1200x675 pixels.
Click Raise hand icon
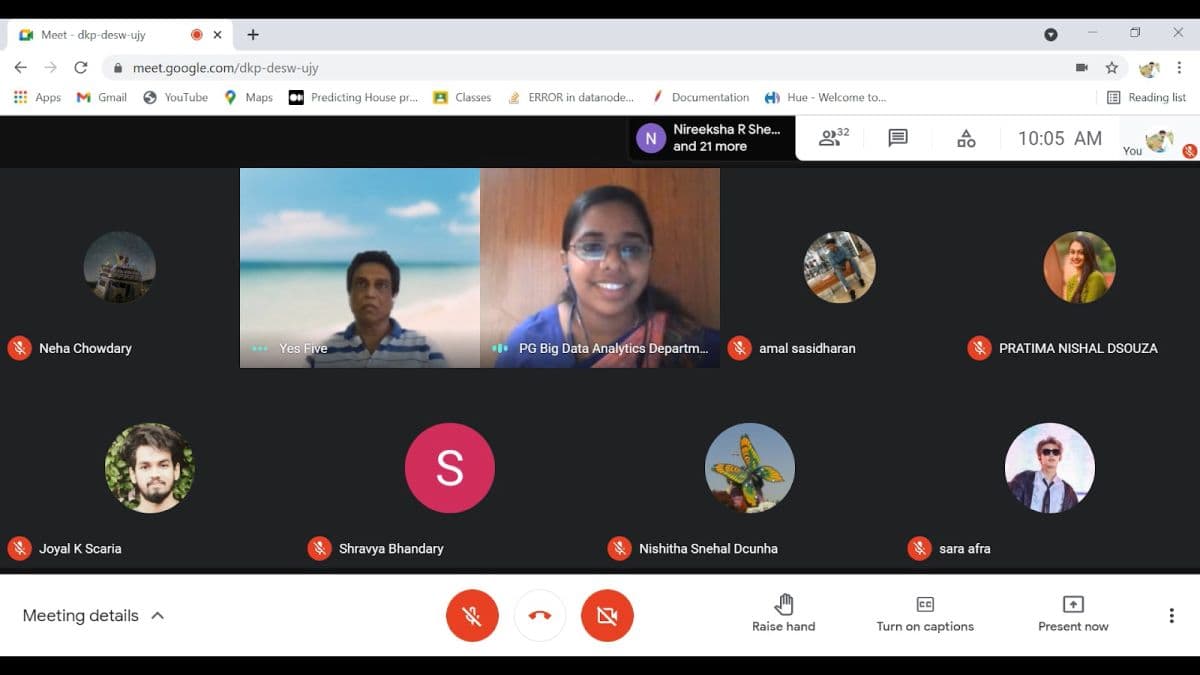pos(784,604)
